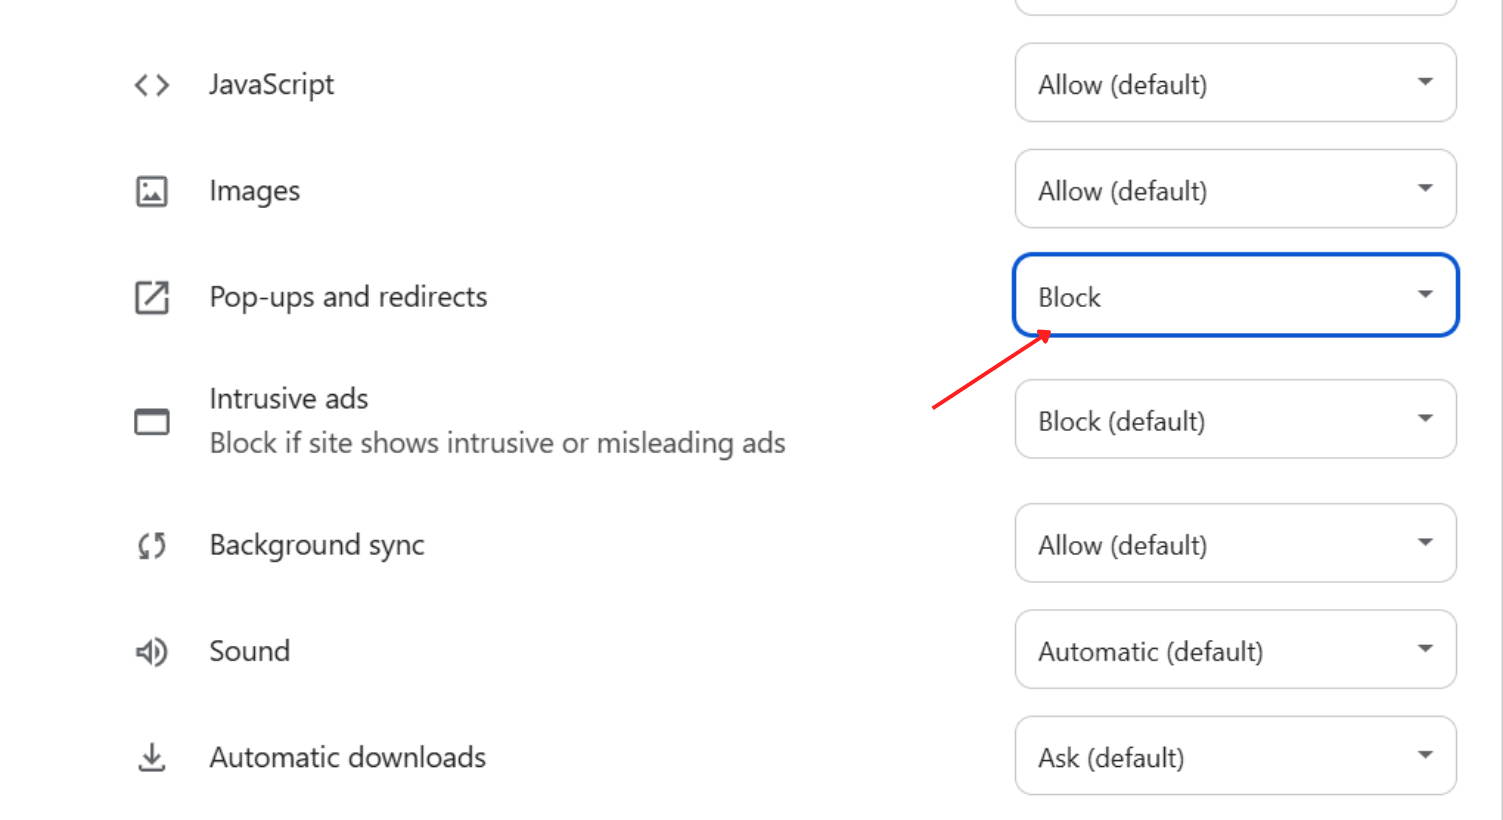
Task: Click the Images picture icon
Action: pyautogui.click(x=150, y=191)
